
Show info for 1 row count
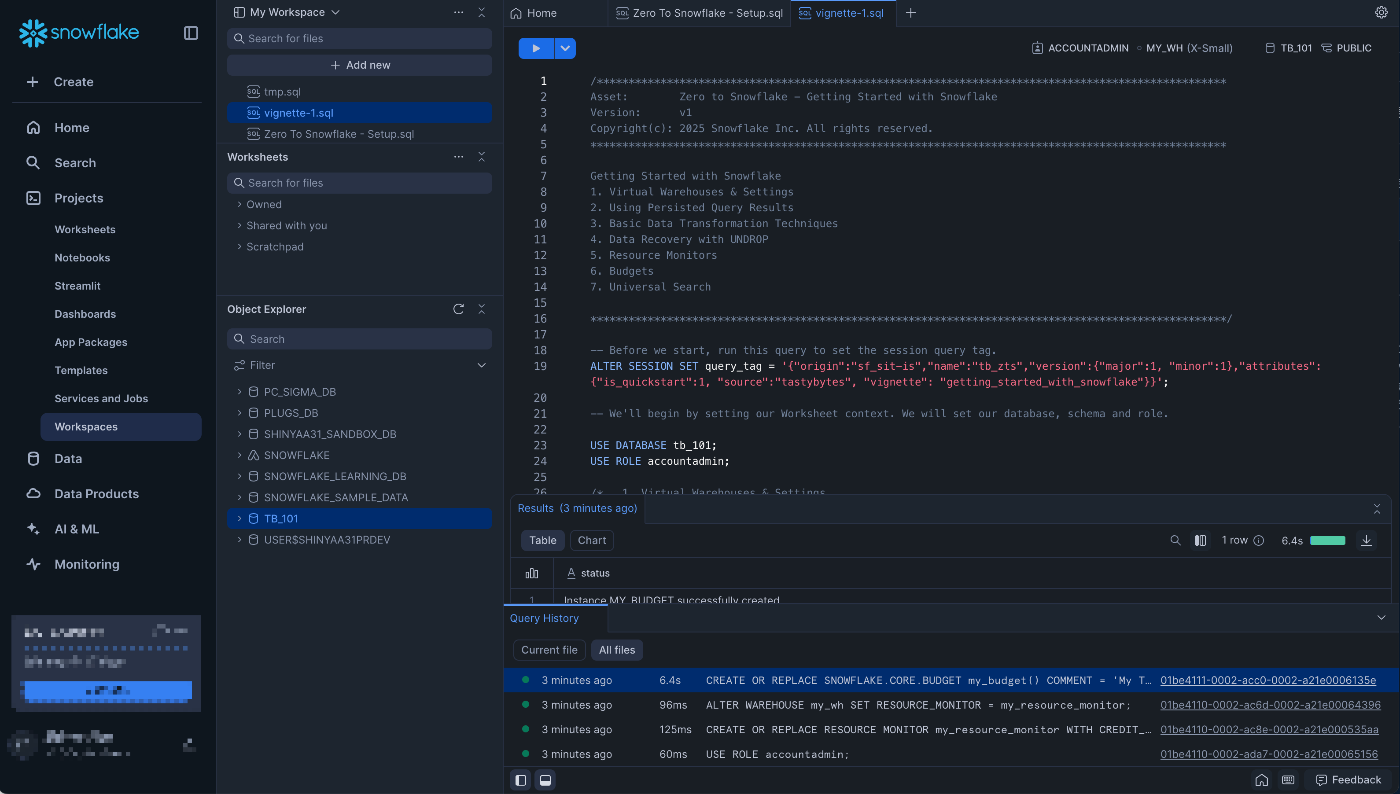pyautogui.click(x=1259, y=540)
